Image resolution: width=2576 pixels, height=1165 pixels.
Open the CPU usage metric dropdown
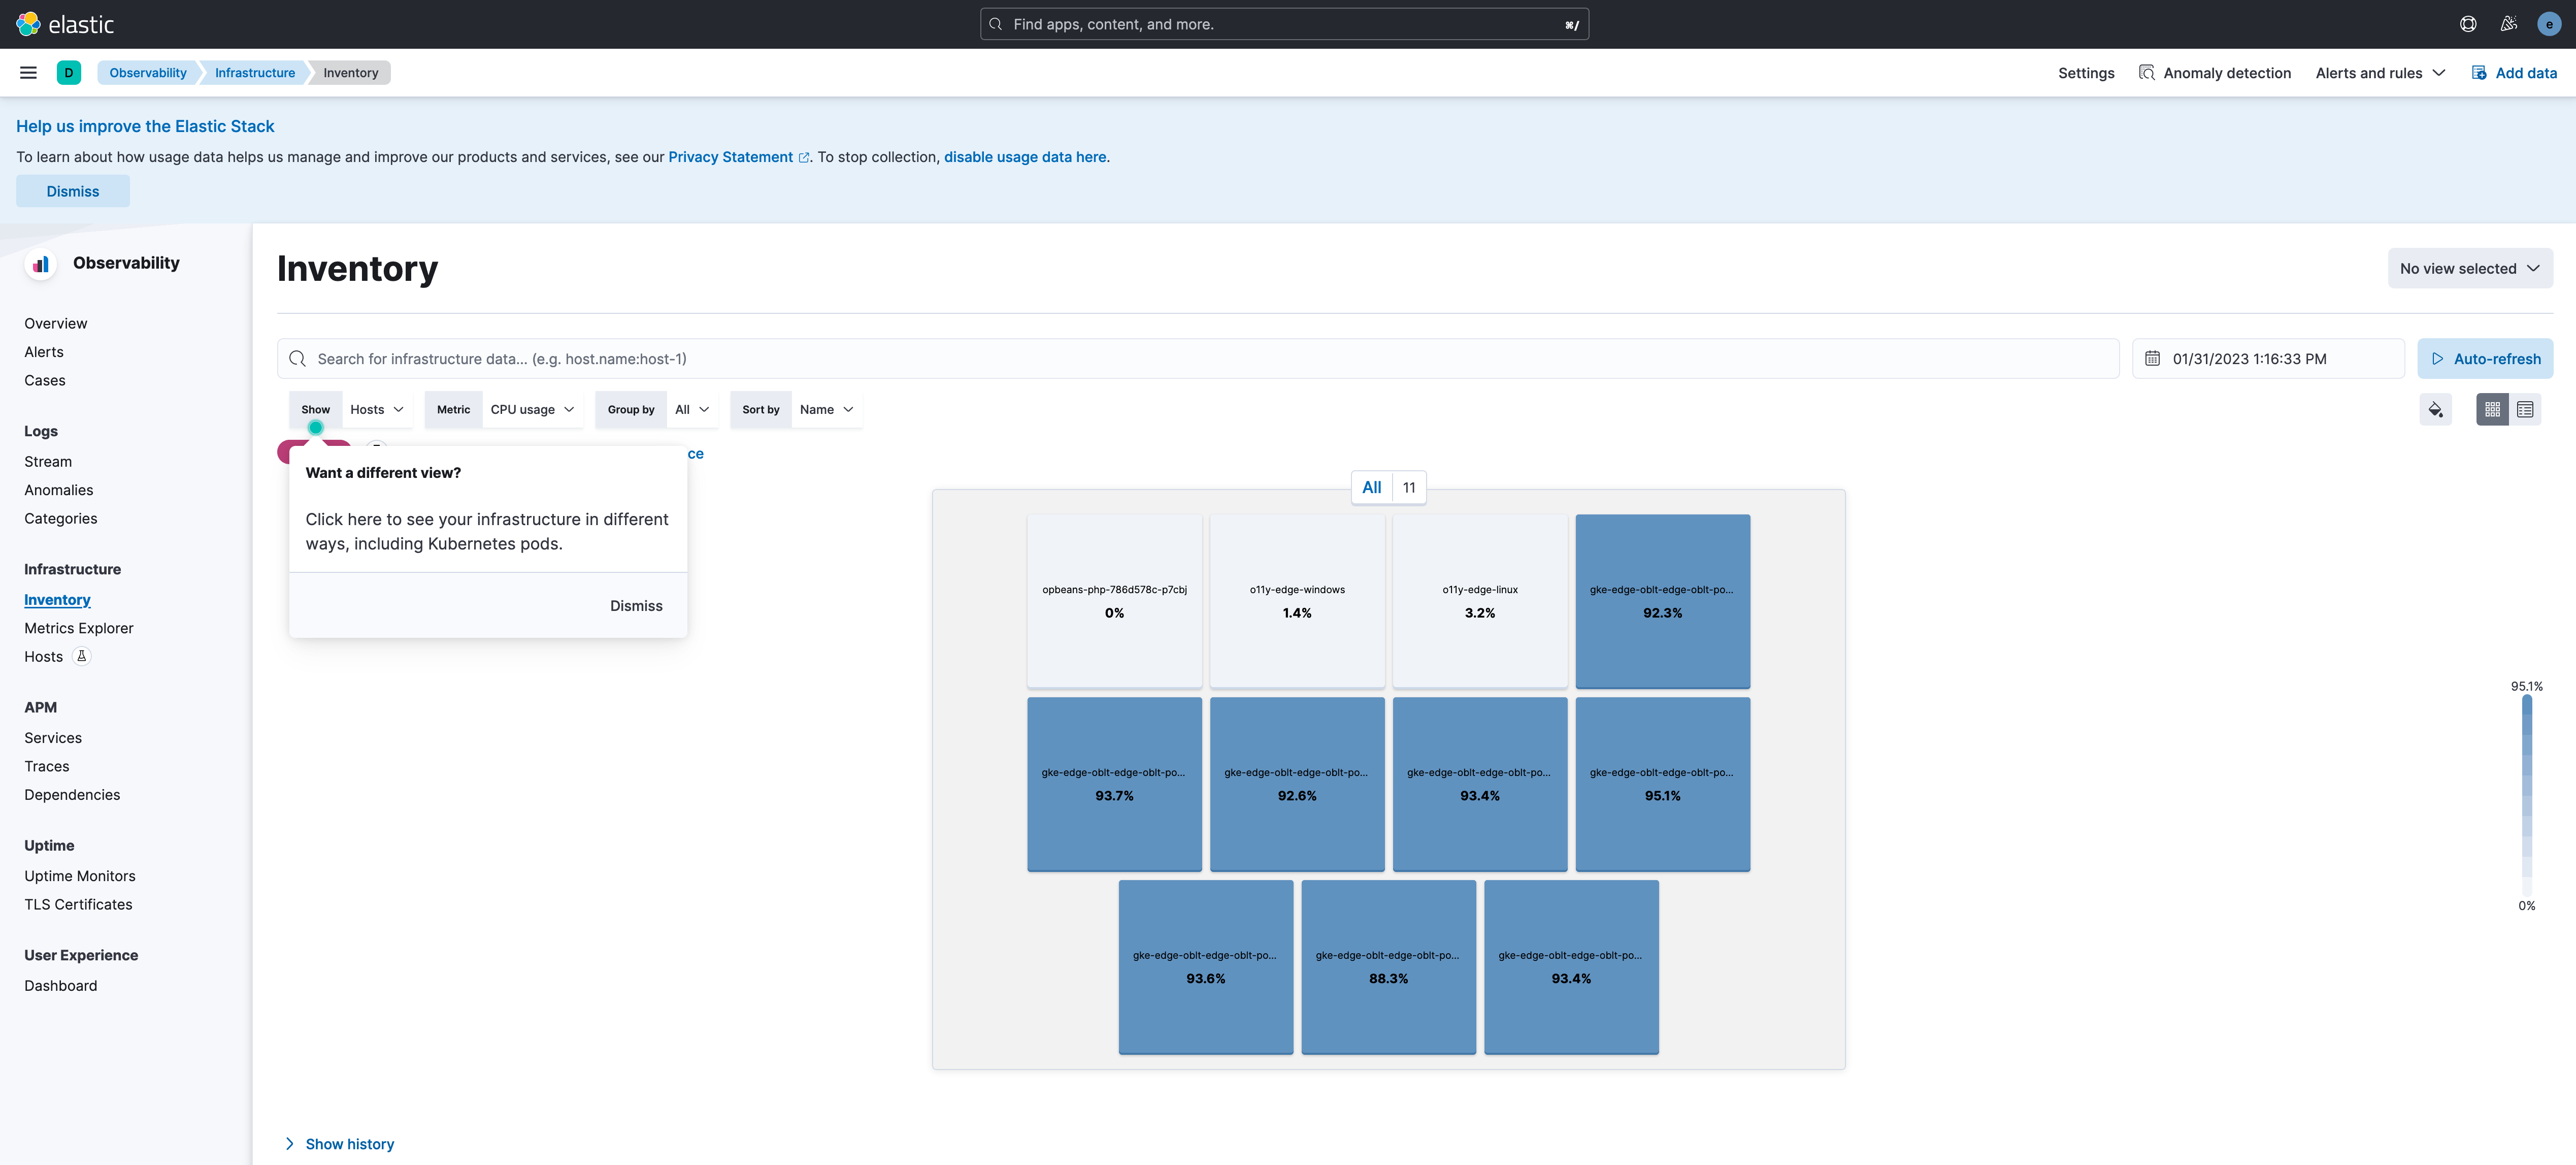pyautogui.click(x=532, y=409)
